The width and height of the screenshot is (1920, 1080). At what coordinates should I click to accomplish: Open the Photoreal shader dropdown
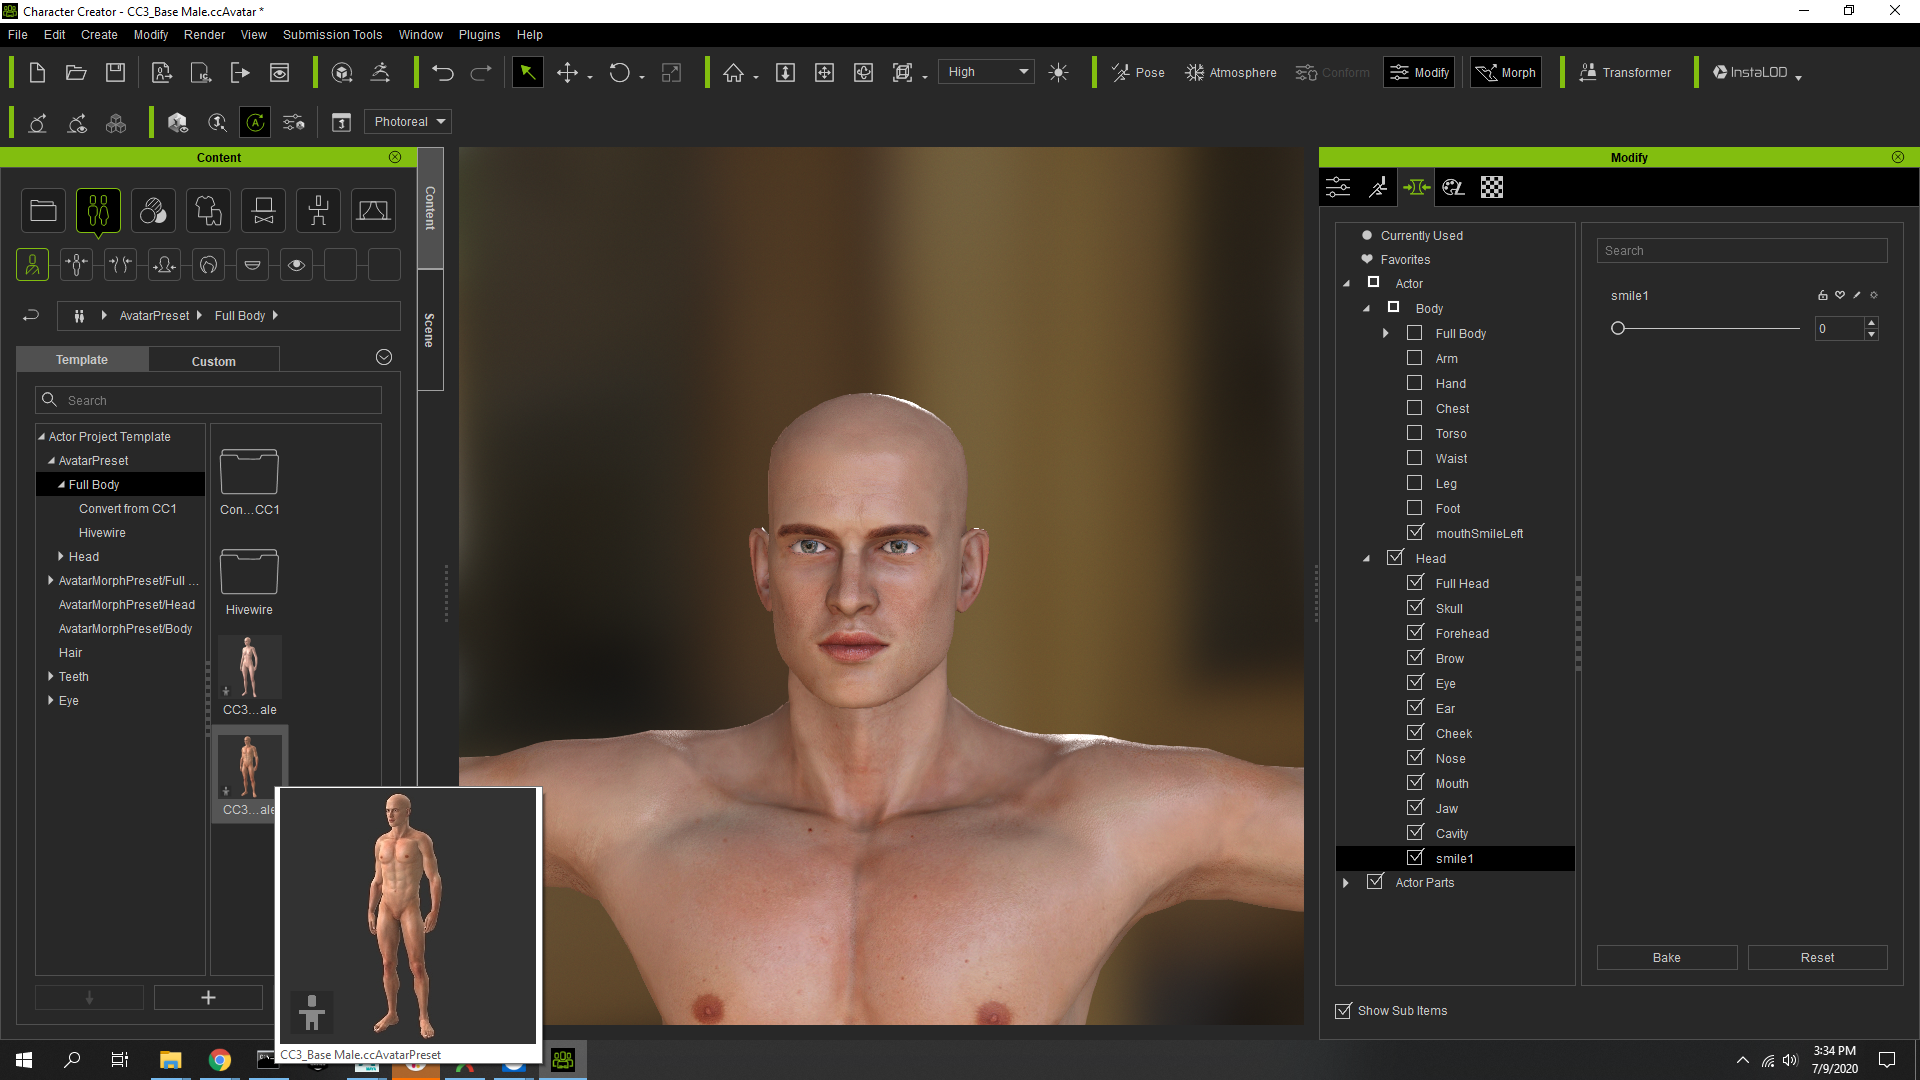pyautogui.click(x=408, y=122)
